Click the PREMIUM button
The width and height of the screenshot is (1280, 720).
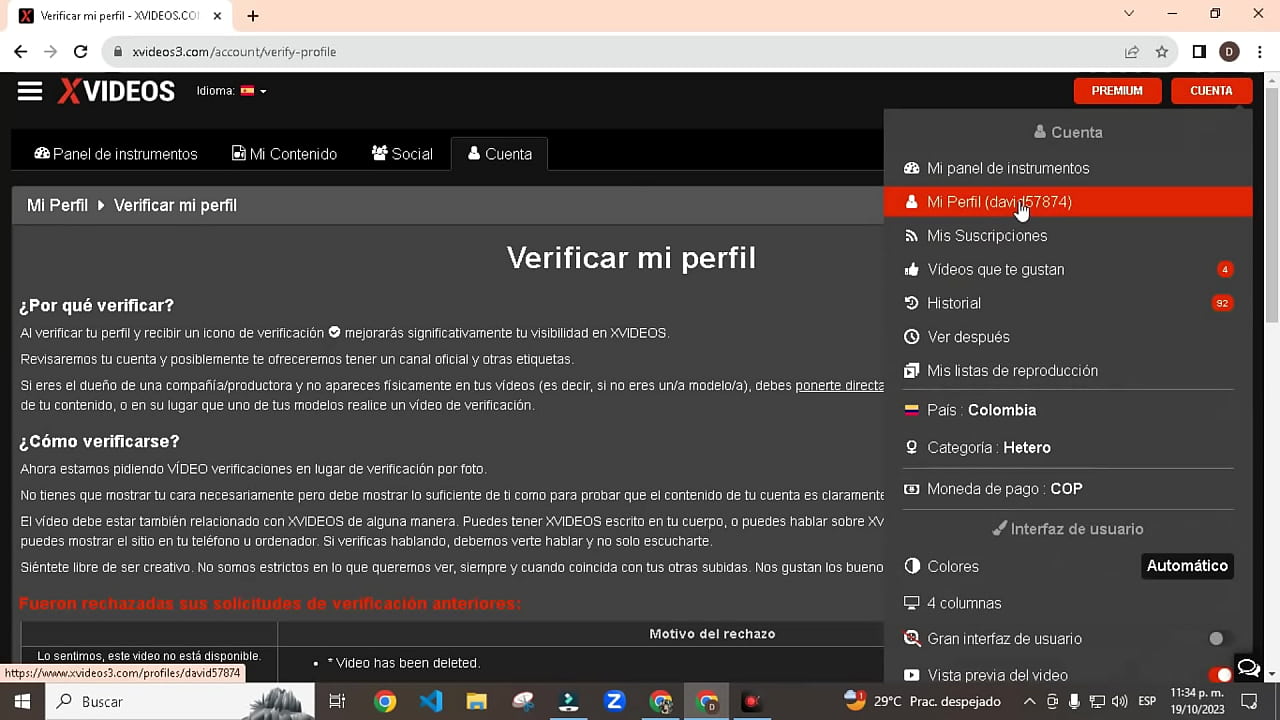coord(1117,91)
